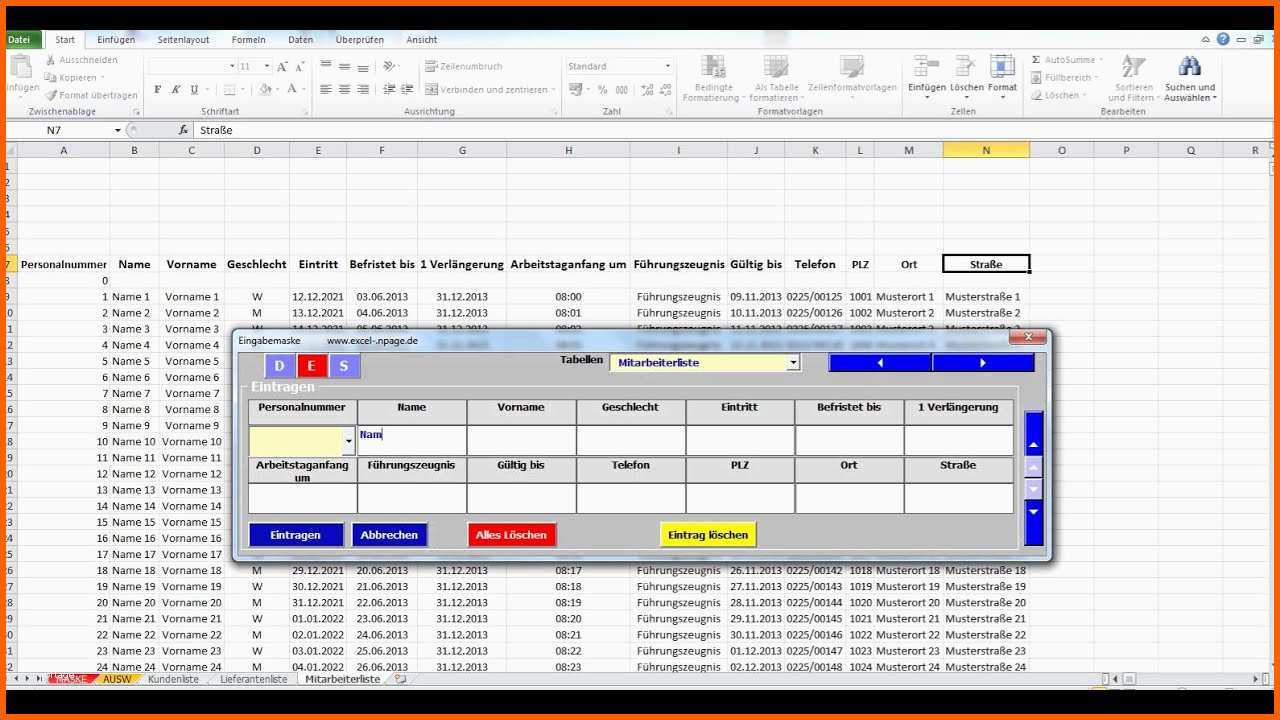Click the increase indent icon
Image resolution: width=1280 pixels, height=720 pixels.
click(x=408, y=89)
